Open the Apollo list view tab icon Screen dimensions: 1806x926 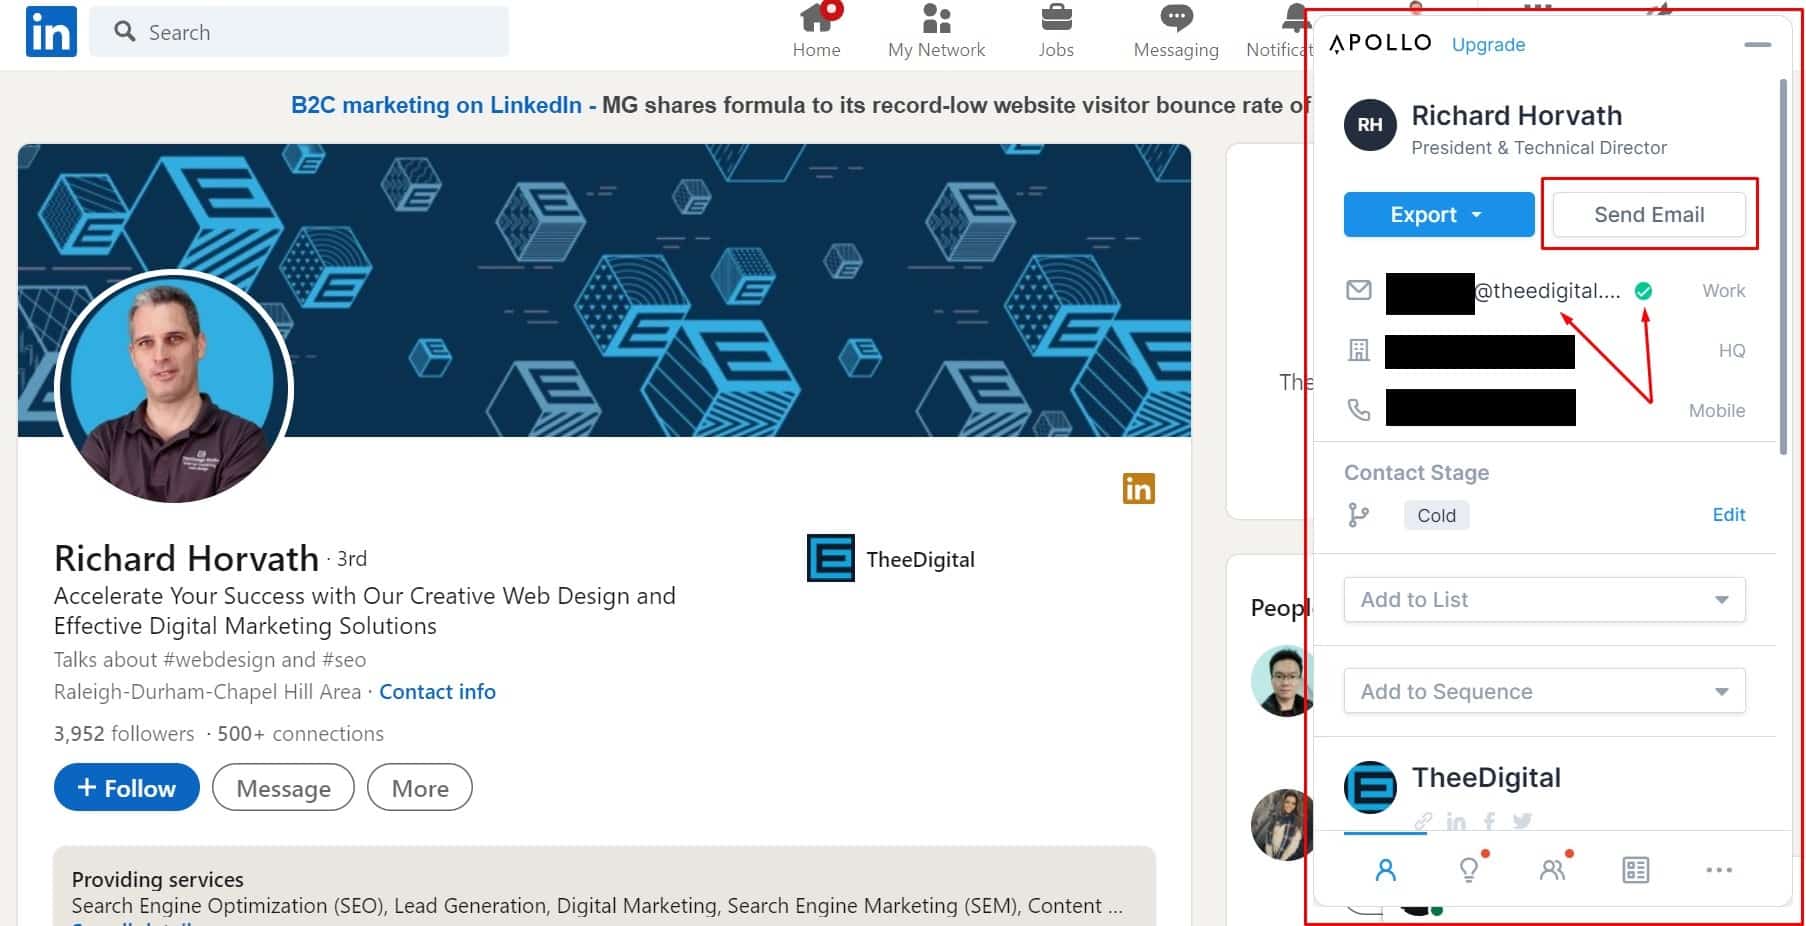click(1635, 870)
